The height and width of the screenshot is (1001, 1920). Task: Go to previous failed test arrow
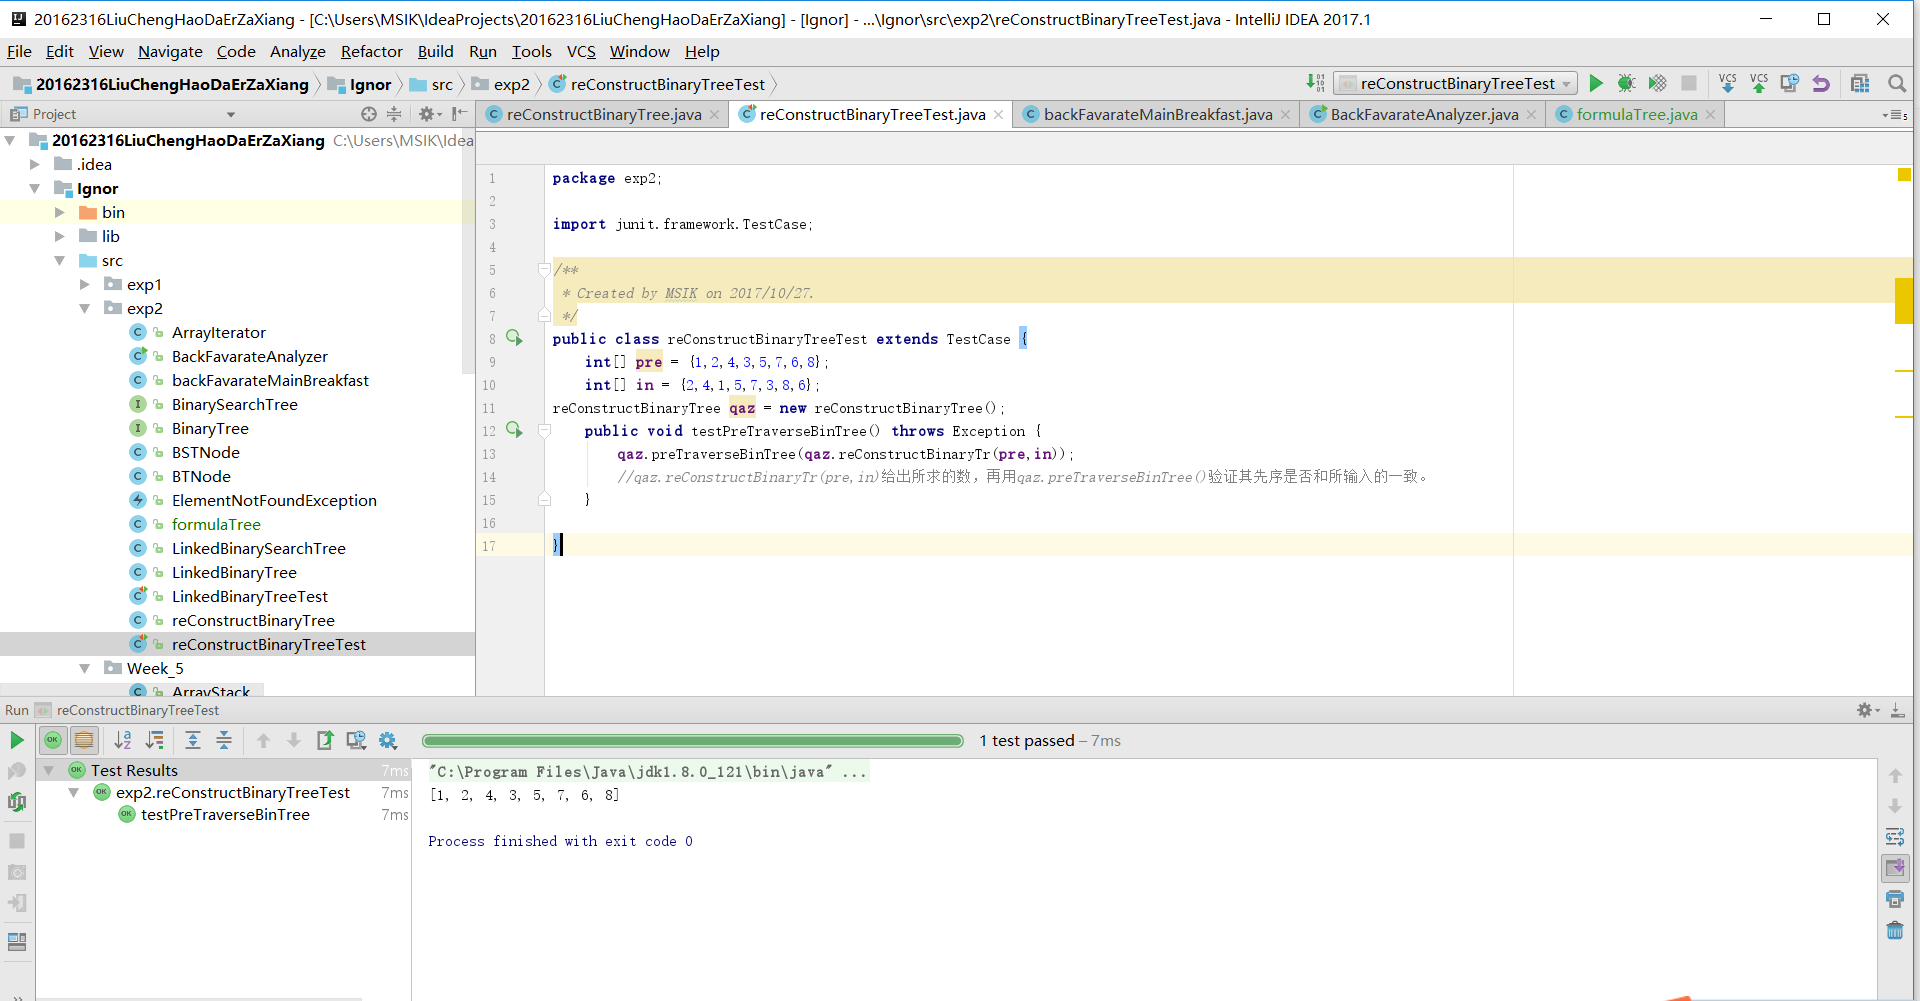click(263, 741)
